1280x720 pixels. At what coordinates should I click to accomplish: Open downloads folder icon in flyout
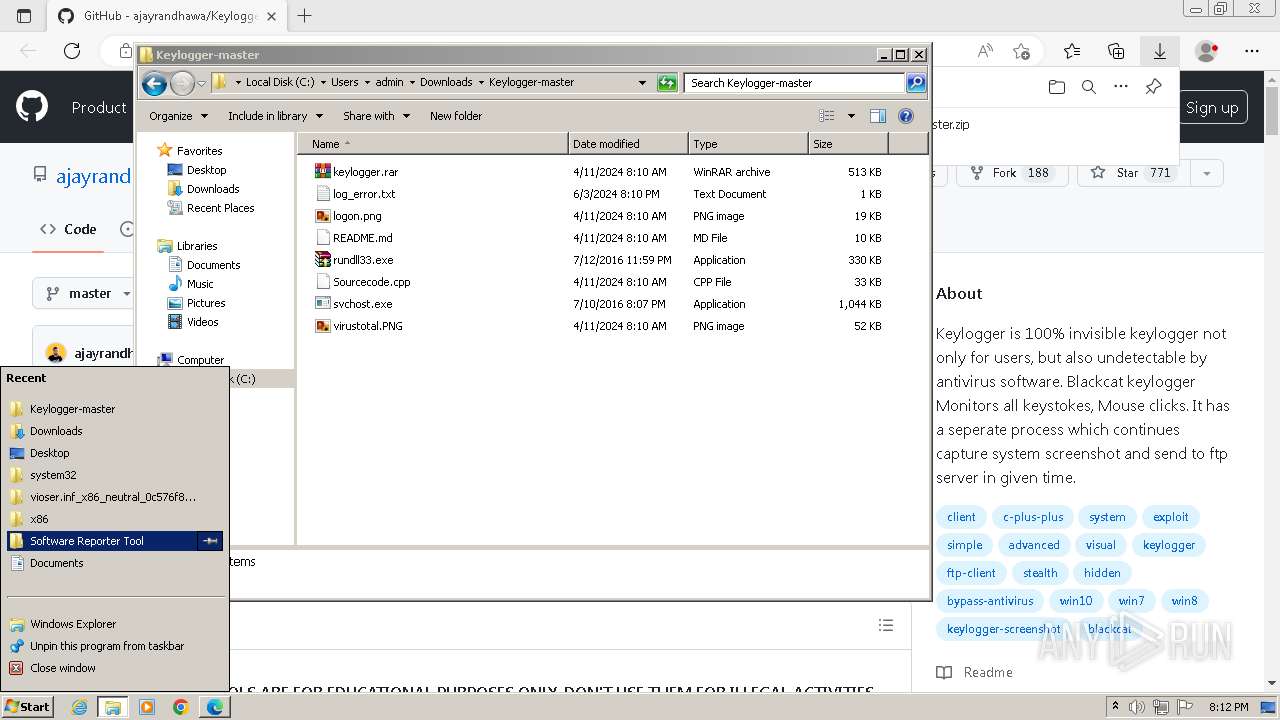tap(1057, 87)
